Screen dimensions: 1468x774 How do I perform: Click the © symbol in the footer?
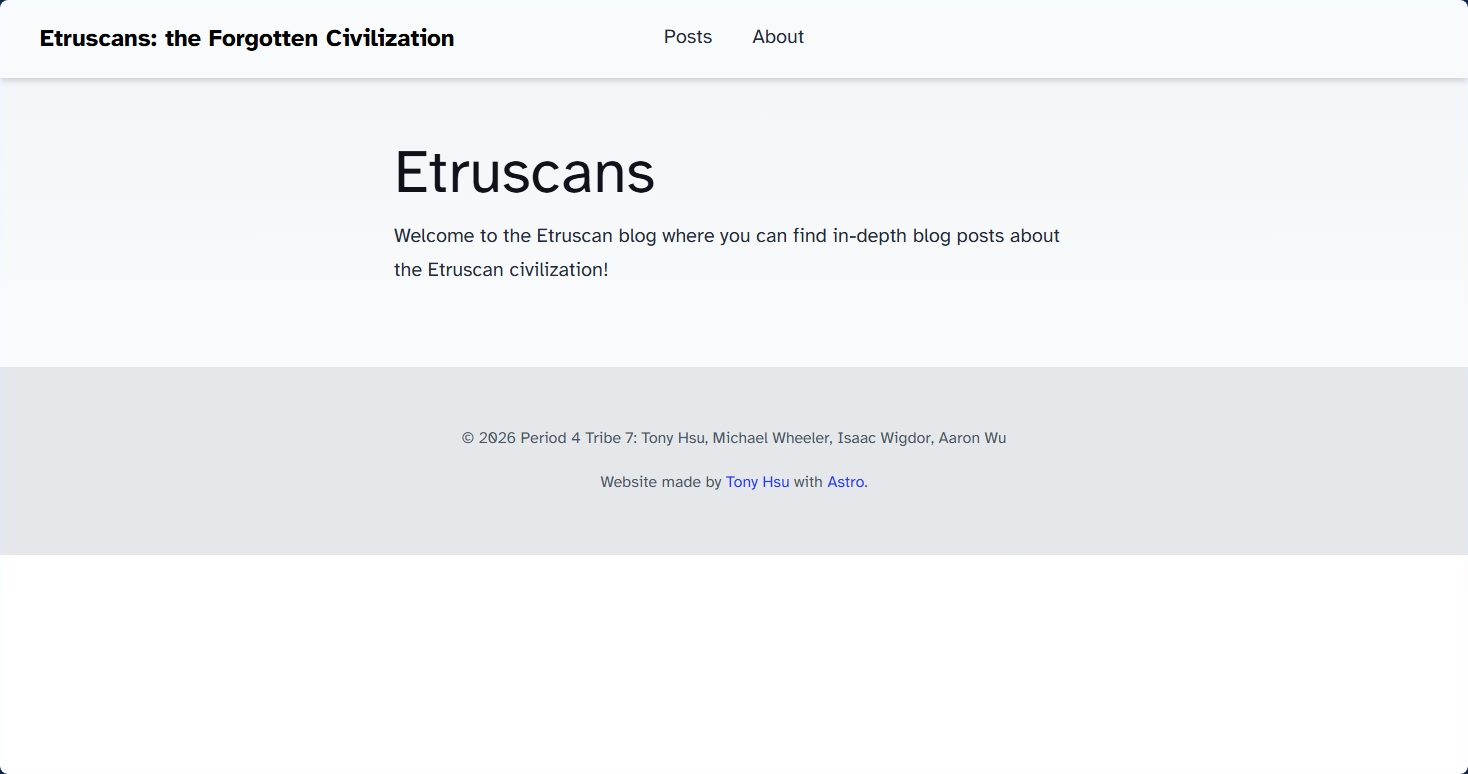click(468, 438)
